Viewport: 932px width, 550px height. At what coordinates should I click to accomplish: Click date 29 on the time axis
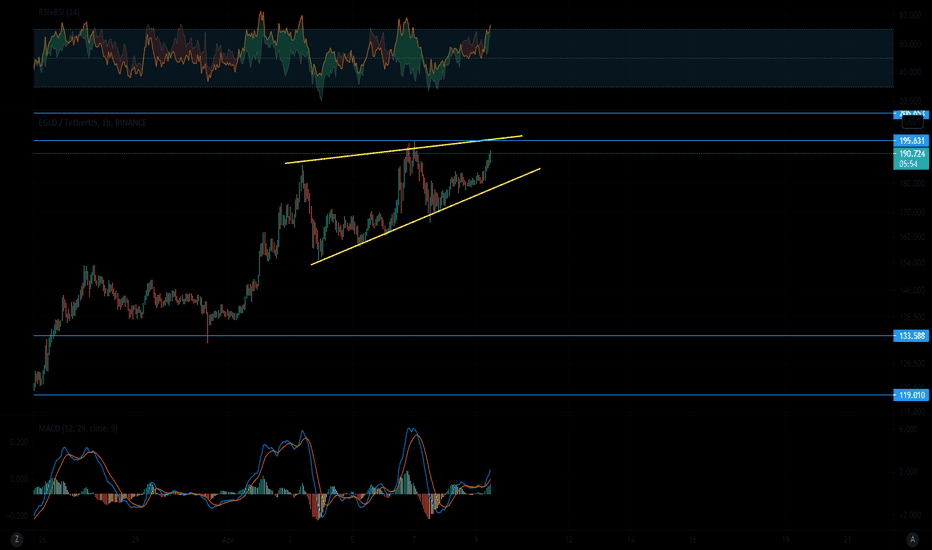click(135, 540)
